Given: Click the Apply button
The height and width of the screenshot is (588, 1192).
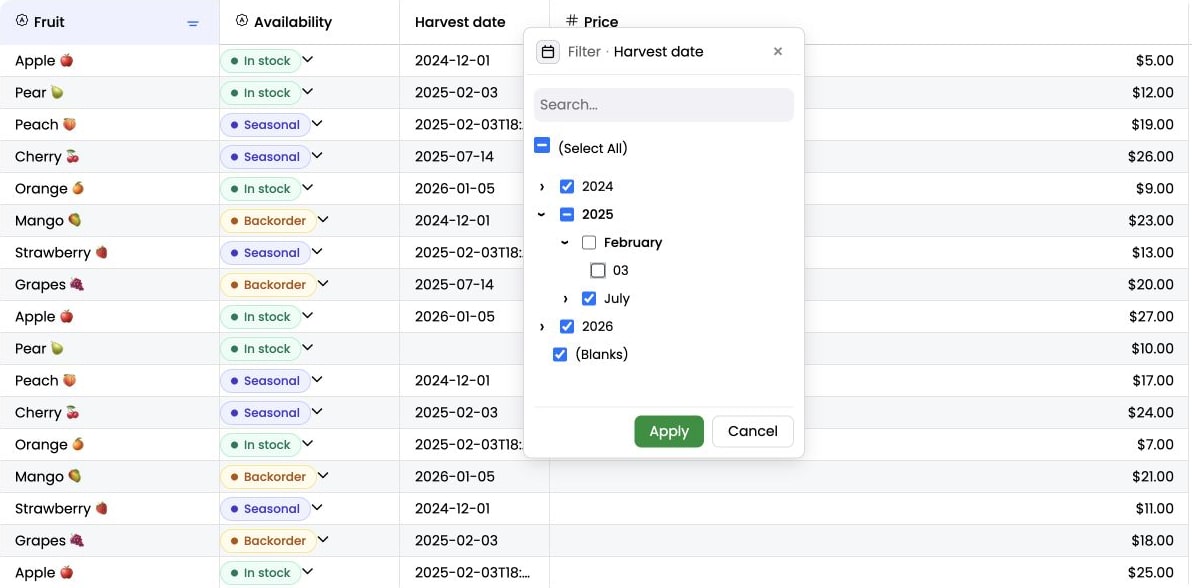Looking at the screenshot, I should tap(669, 431).
